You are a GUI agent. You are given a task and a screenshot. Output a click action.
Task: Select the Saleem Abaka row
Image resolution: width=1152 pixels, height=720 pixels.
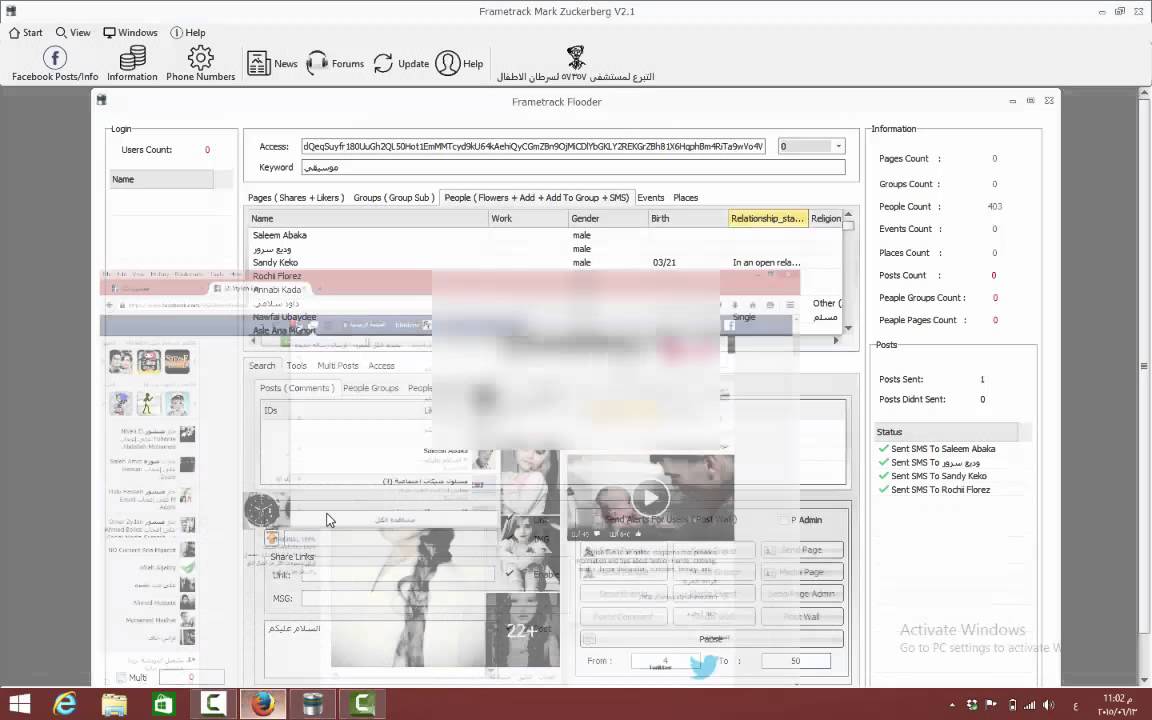(x=544, y=235)
